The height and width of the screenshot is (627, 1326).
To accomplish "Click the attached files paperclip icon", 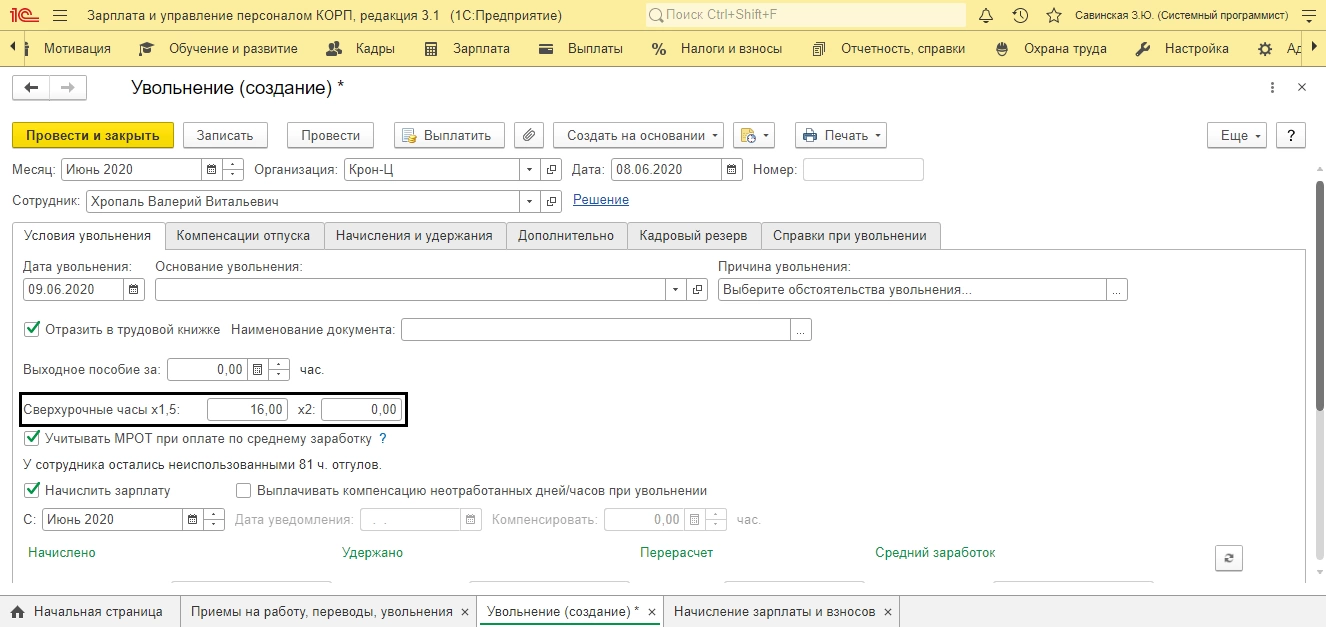I will point(530,135).
